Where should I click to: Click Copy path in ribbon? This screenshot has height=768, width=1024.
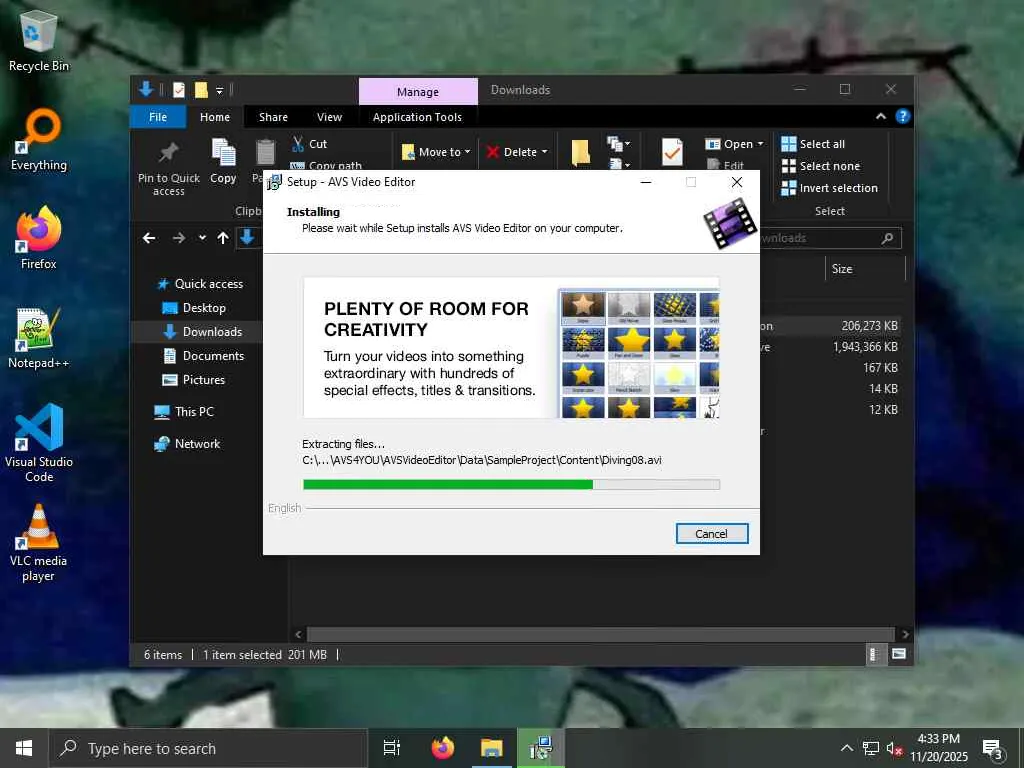327,165
